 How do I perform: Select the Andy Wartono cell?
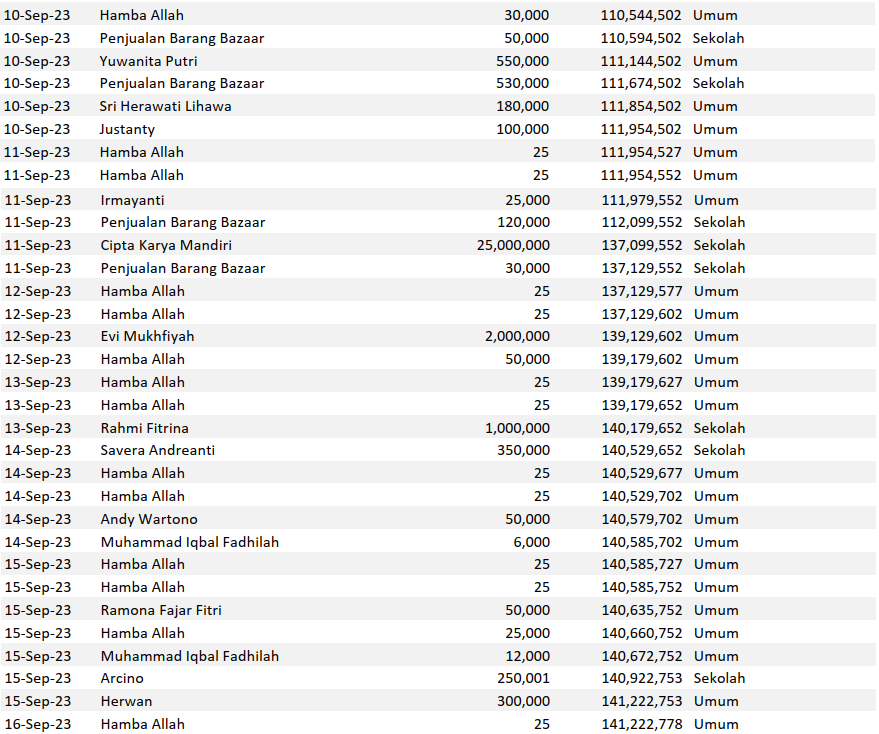pos(149,519)
